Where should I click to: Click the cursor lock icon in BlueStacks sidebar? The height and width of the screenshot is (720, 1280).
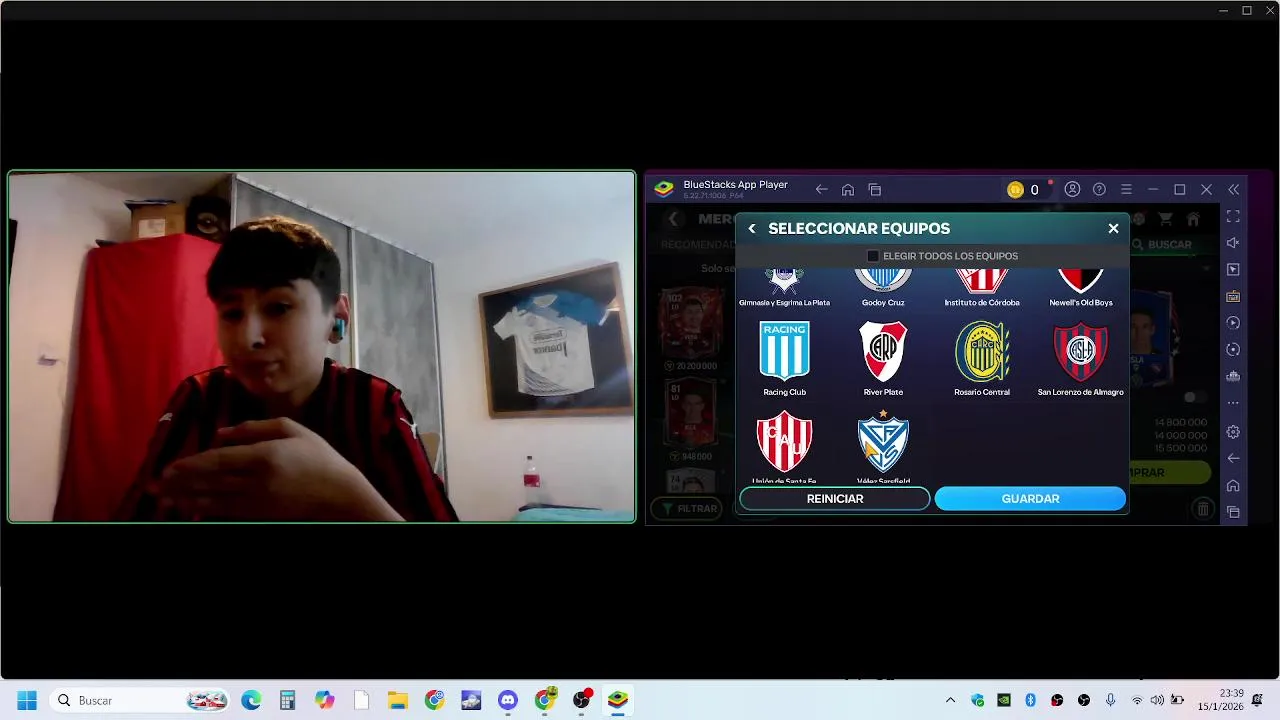[x=1233, y=270]
